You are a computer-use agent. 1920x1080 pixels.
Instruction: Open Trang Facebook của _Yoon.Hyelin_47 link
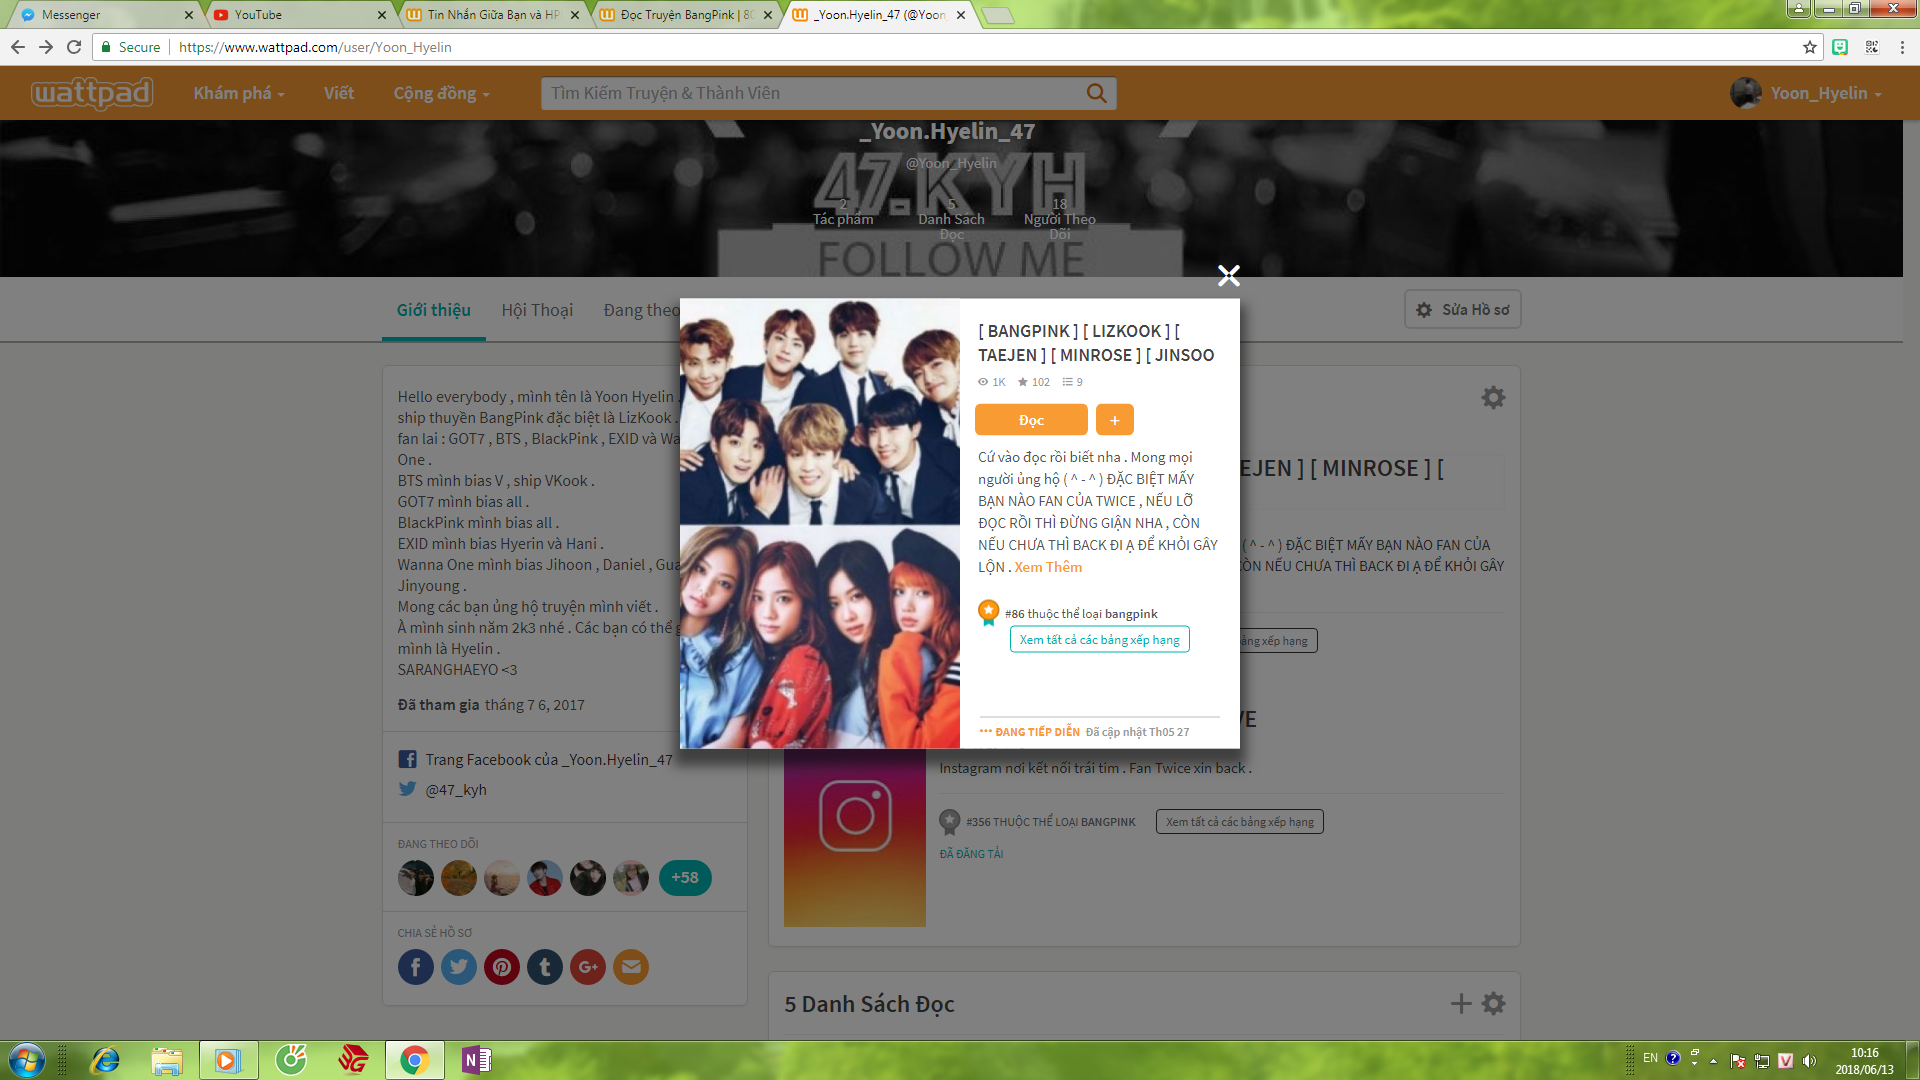click(x=548, y=760)
